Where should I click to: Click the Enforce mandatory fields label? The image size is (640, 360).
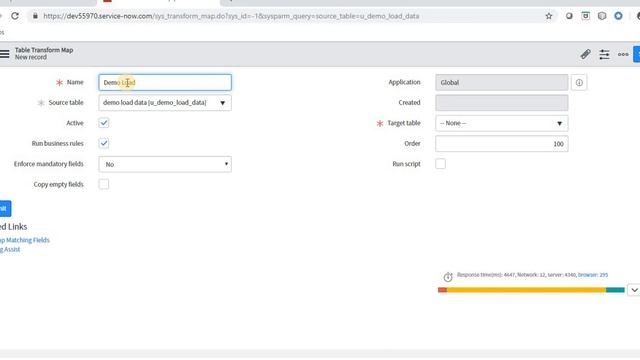(49, 164)
